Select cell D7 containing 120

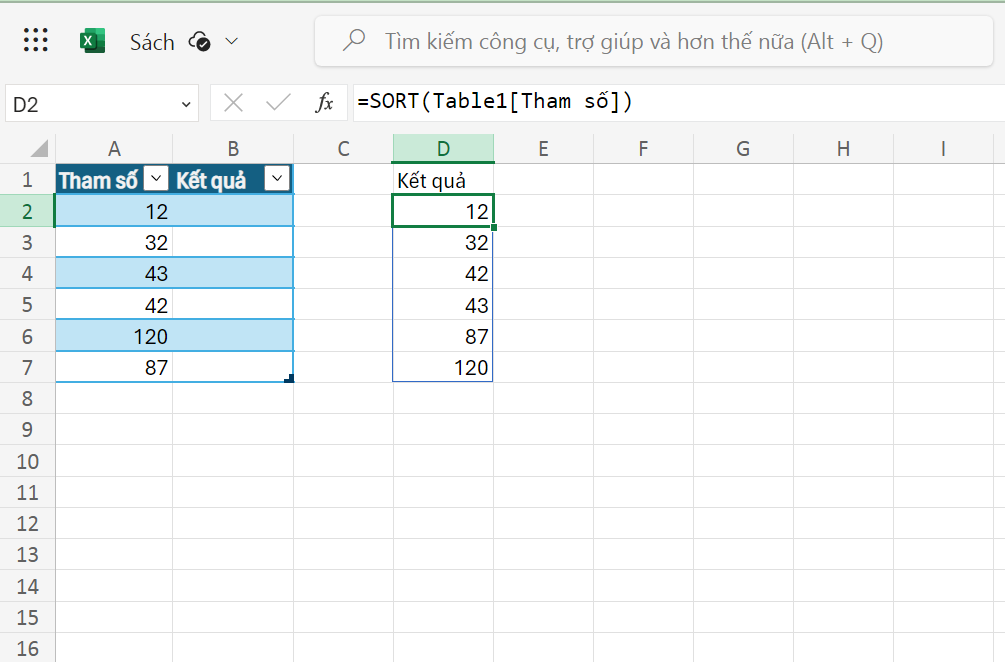click(x=443, y=367)
